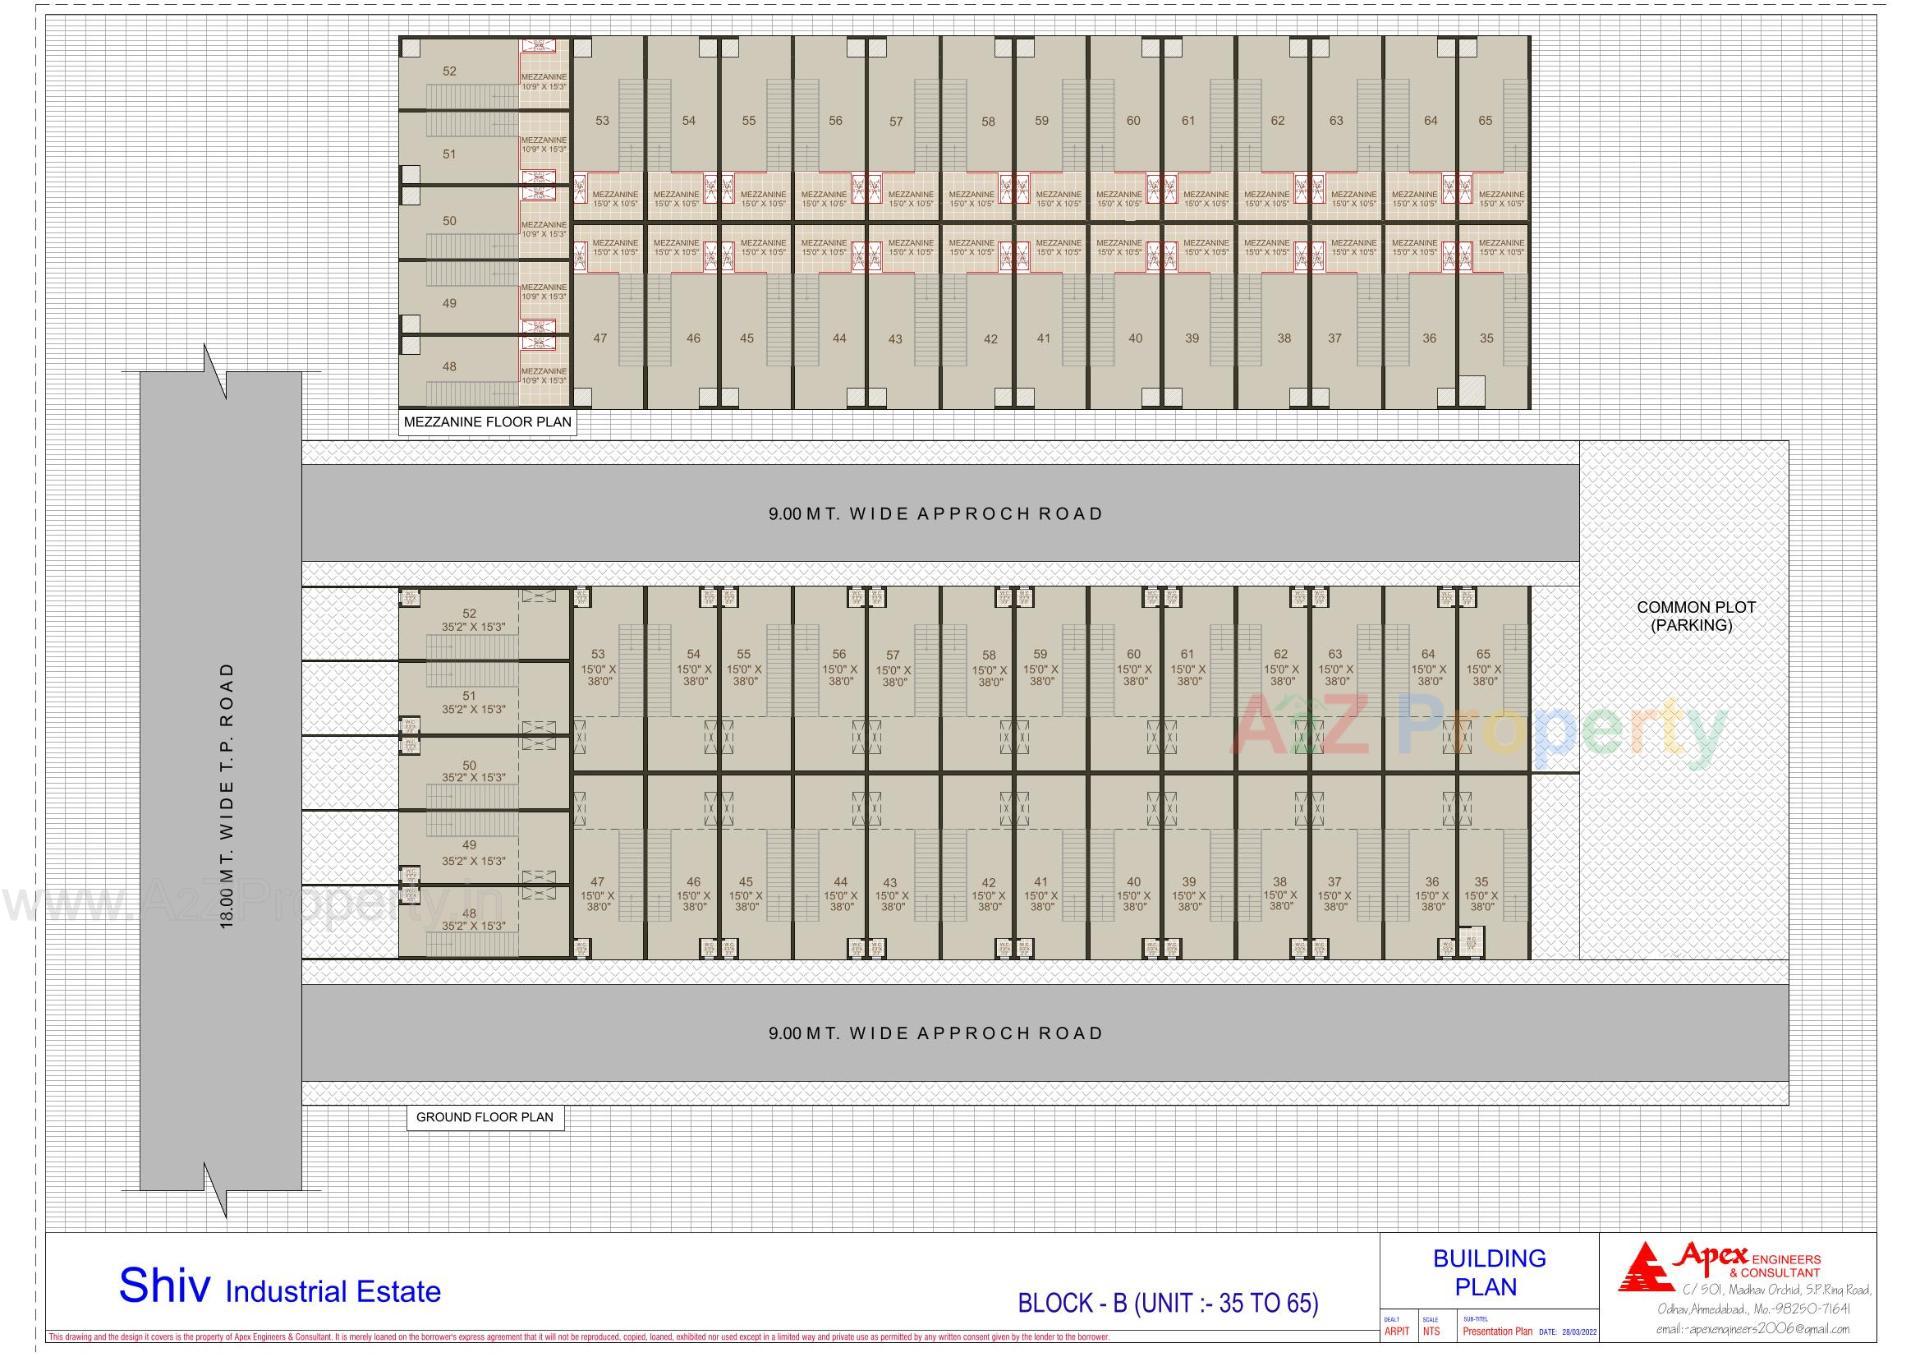
Task: Select the BLOCK - B (UNIT :- 35 TO 65) heading
Action: coord(1168,1302)
